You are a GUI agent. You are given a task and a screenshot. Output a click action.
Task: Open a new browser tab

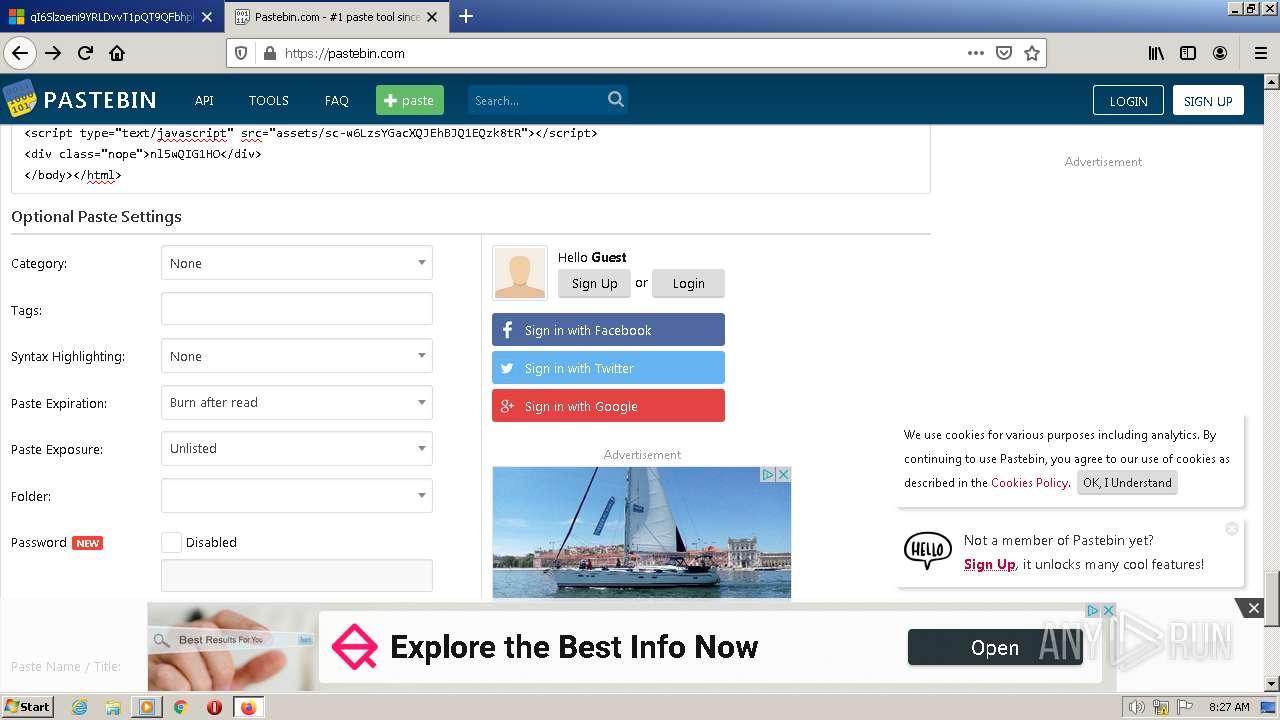point(465,16)
